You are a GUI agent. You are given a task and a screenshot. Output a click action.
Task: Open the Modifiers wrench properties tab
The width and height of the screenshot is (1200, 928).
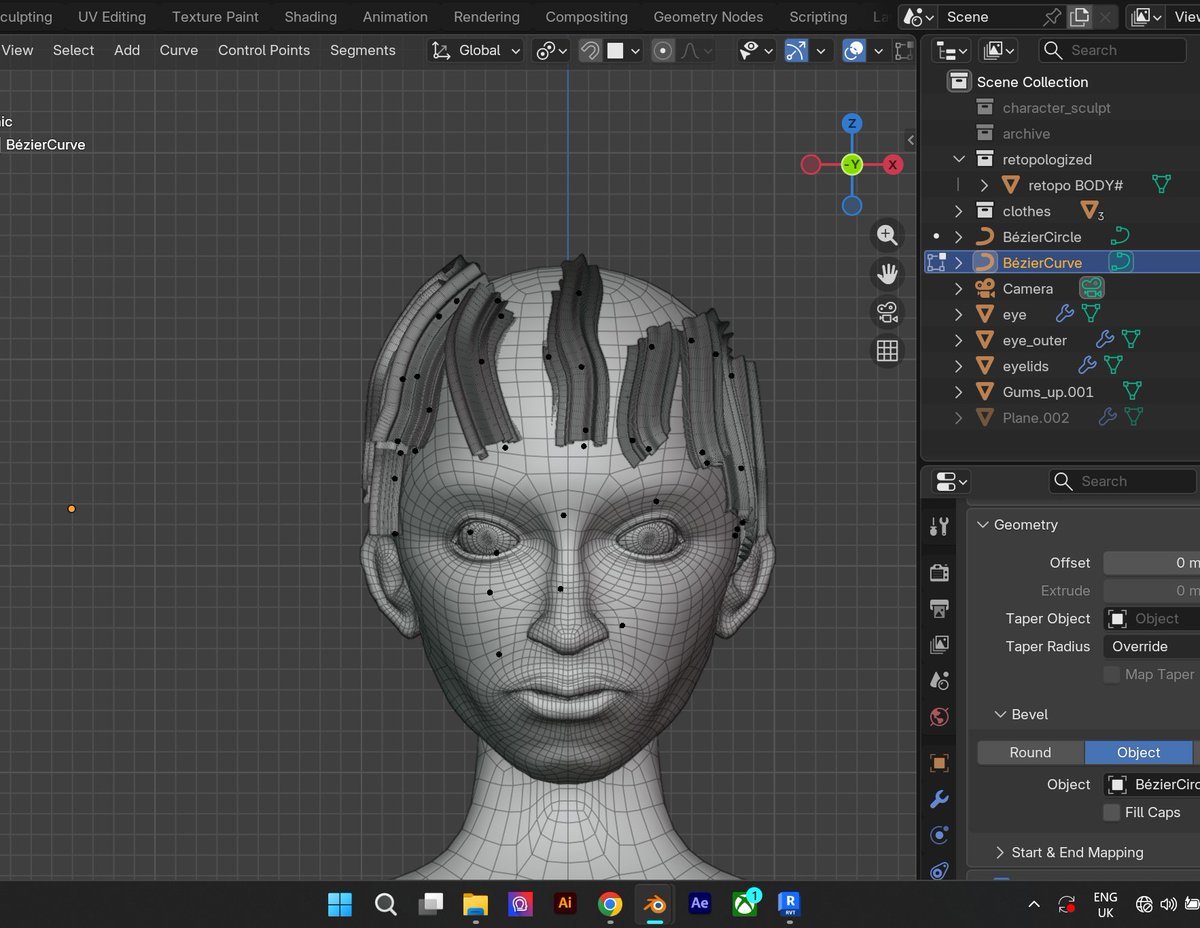tap(939, 799)
